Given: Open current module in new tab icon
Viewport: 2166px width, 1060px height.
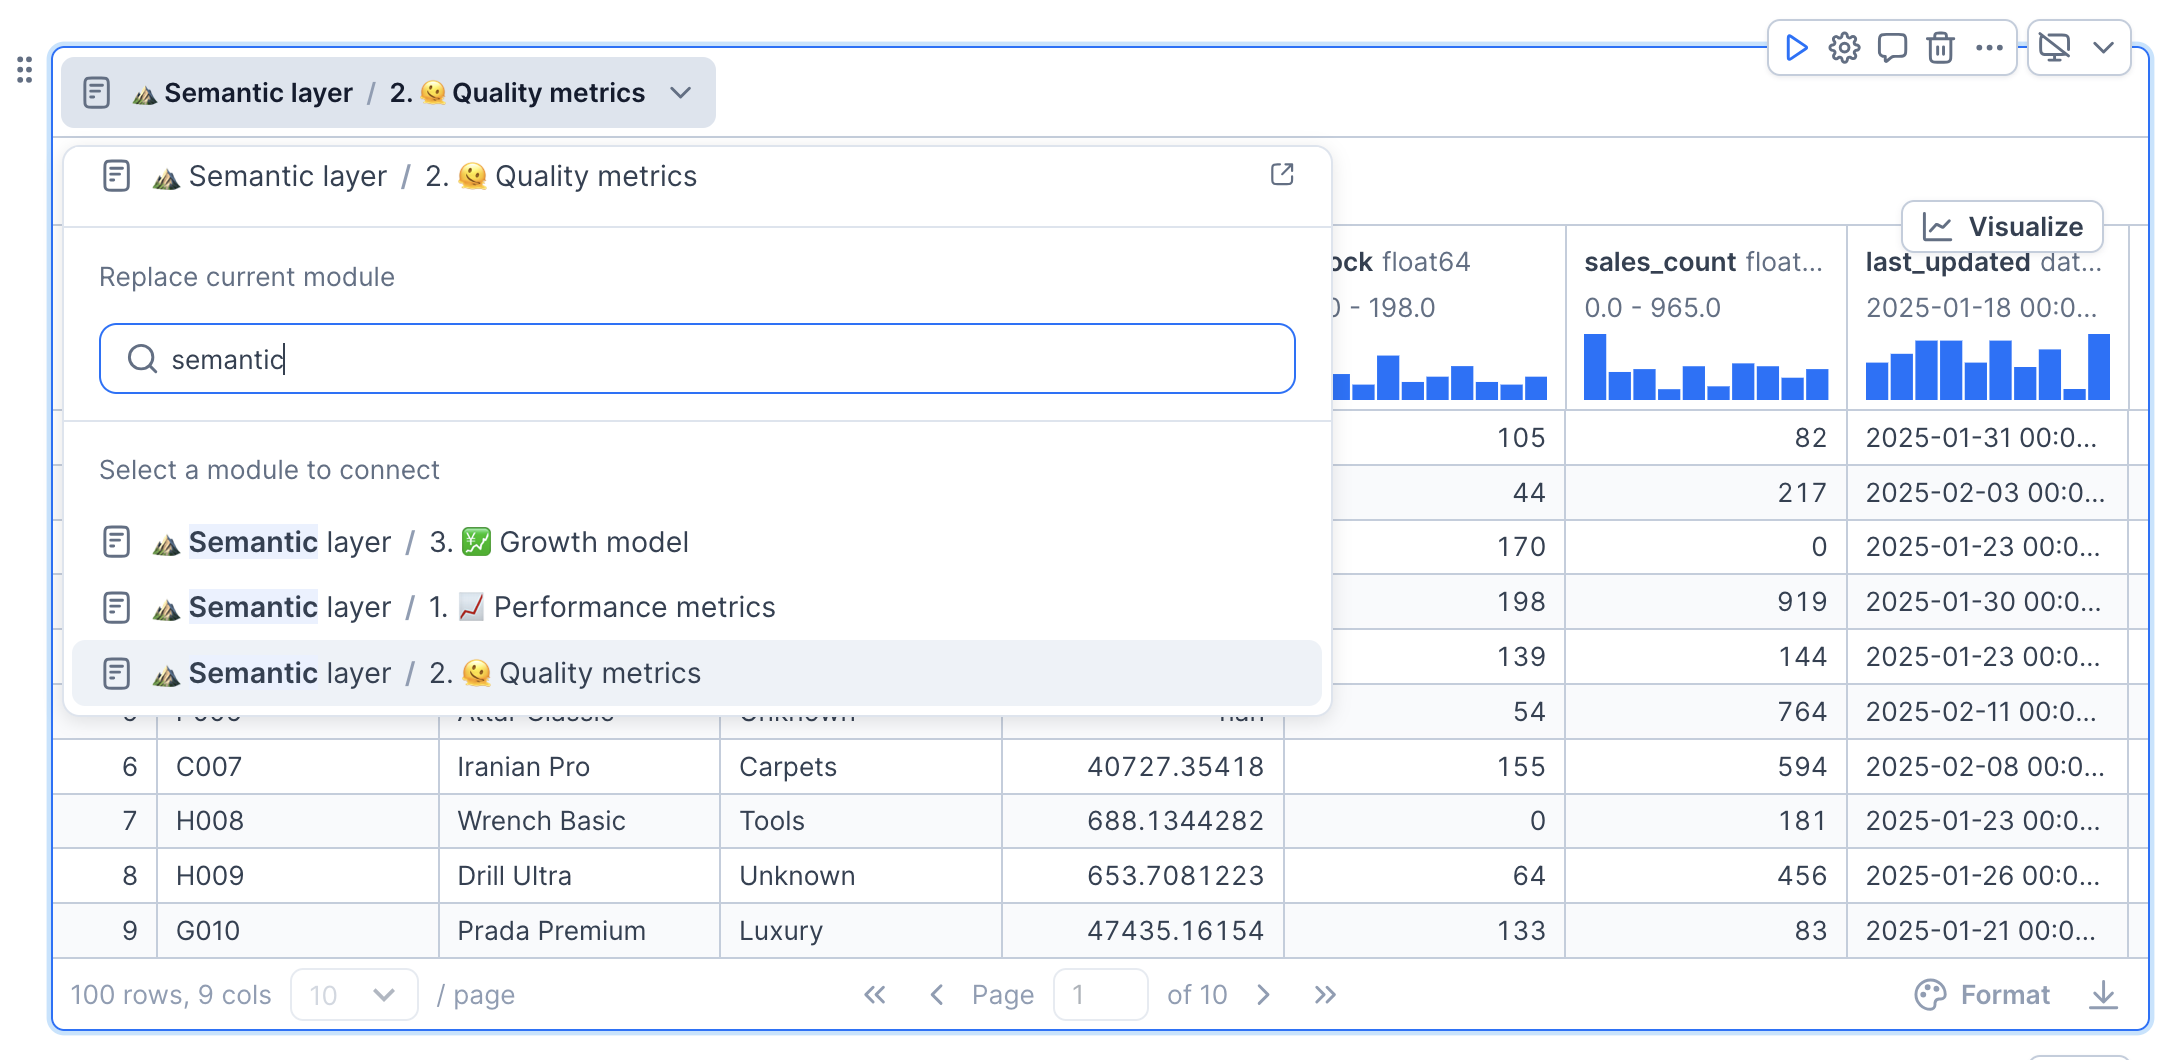Looking at the screenshot, I should pyautogui.click(x=1282, y=175).
